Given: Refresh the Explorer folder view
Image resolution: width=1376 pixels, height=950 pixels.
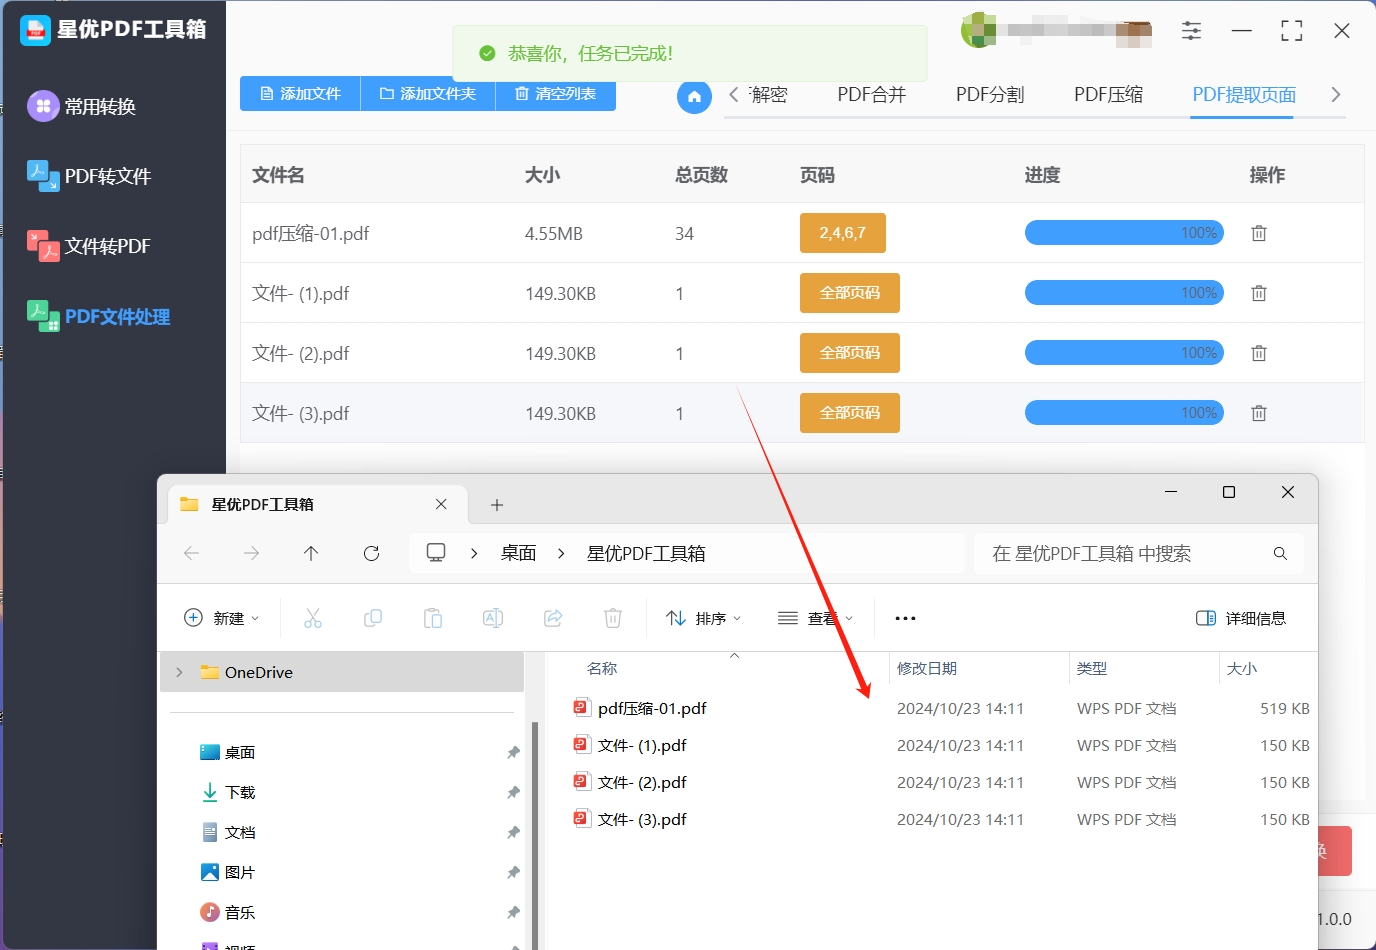Looking at the screenshot, I should point(371,553).
